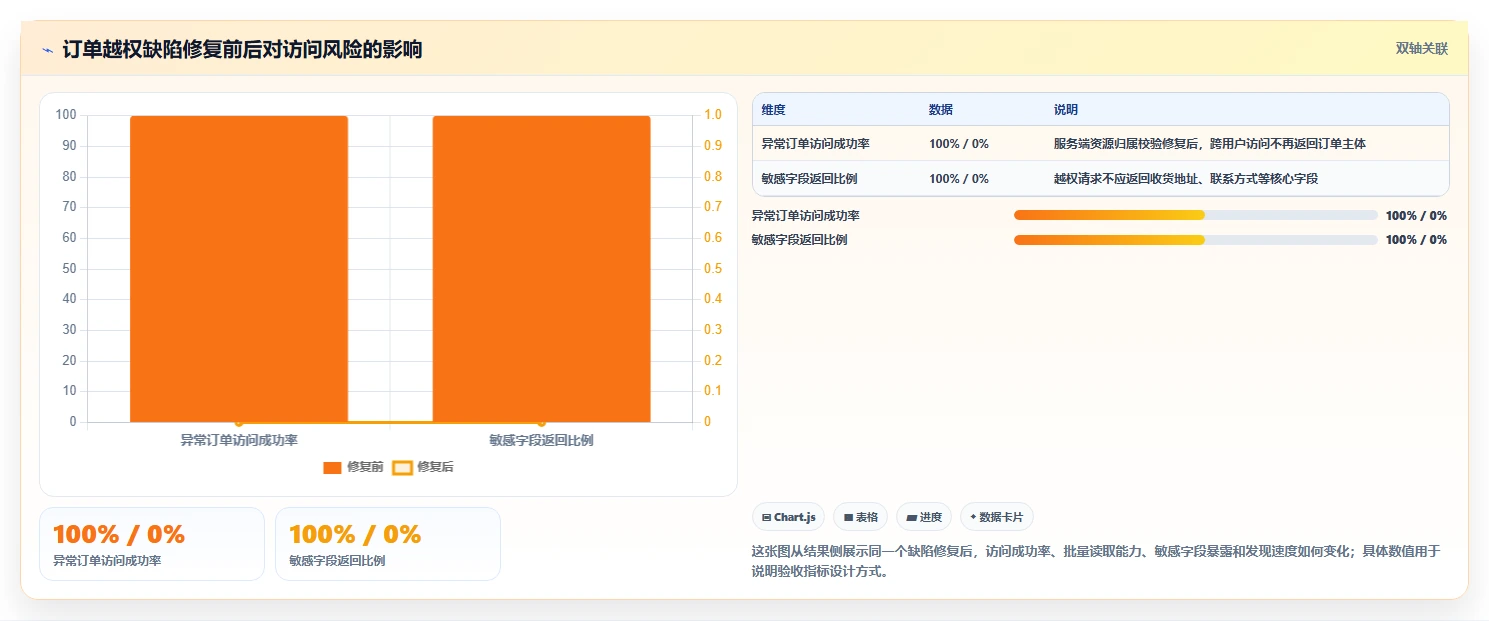Click left axis value 100
Viewport: 1489px width, 621px height.
coord(66,115)
